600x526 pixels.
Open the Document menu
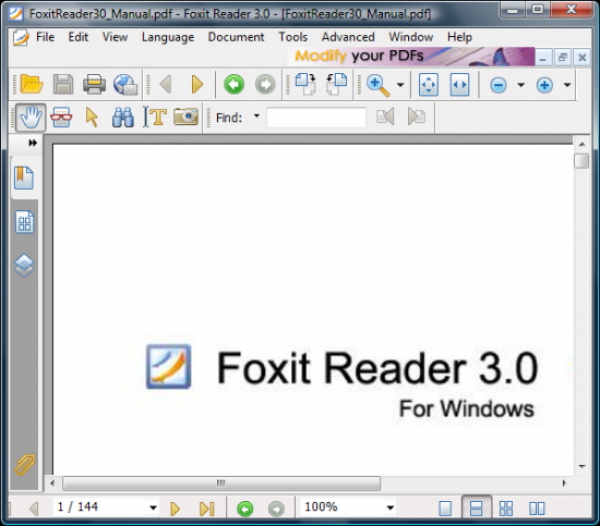[236, 37]
